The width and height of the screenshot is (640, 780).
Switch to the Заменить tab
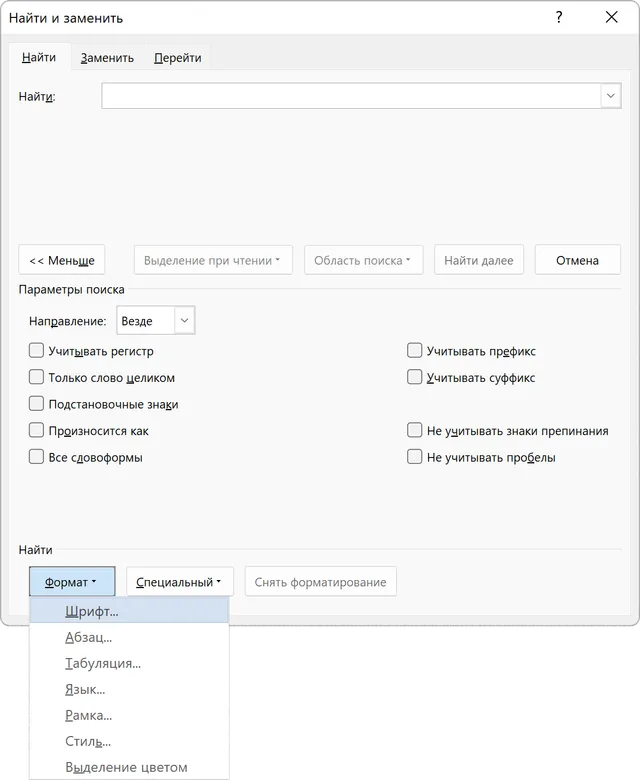[107, 58]
